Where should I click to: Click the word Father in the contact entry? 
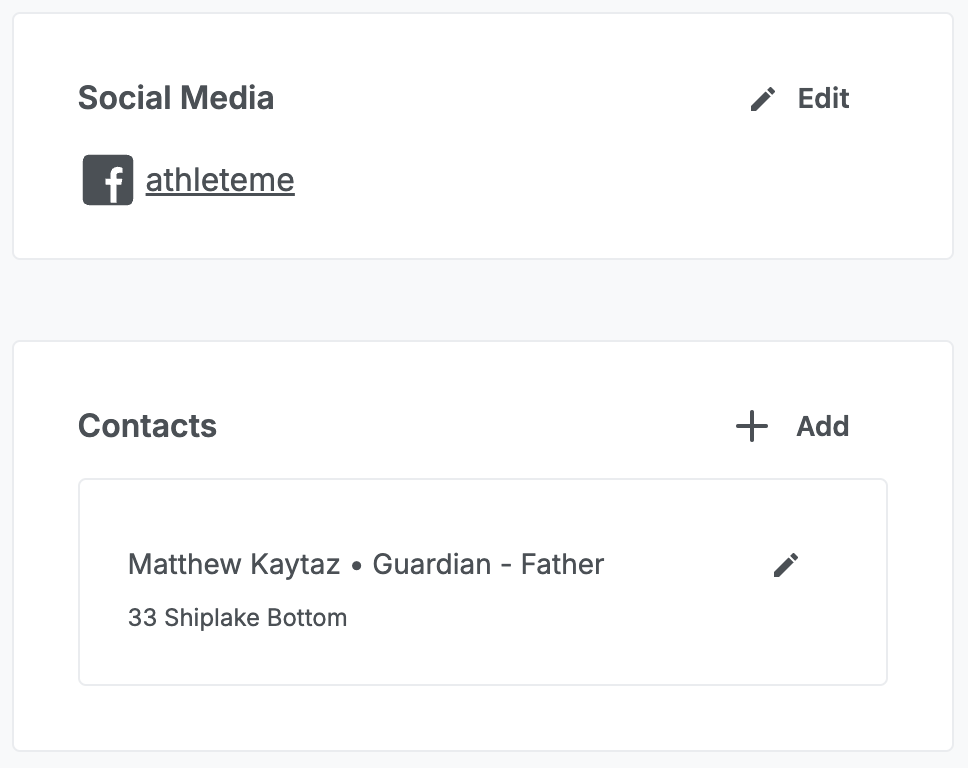coord(562,564)
